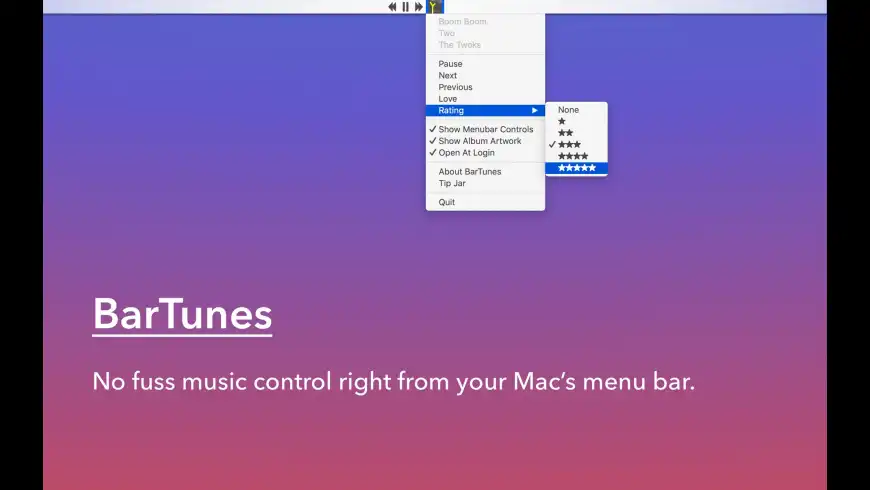This screenshot has width=870, height=490.
Task: Set rating to five stars
Action: point(576,168)
